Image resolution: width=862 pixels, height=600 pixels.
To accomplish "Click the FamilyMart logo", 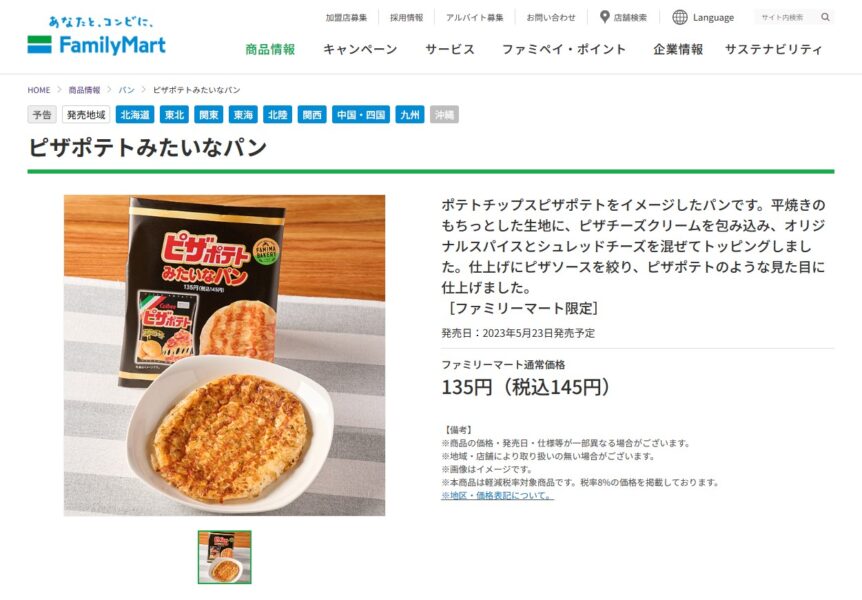I will click(x=97, y=37).
